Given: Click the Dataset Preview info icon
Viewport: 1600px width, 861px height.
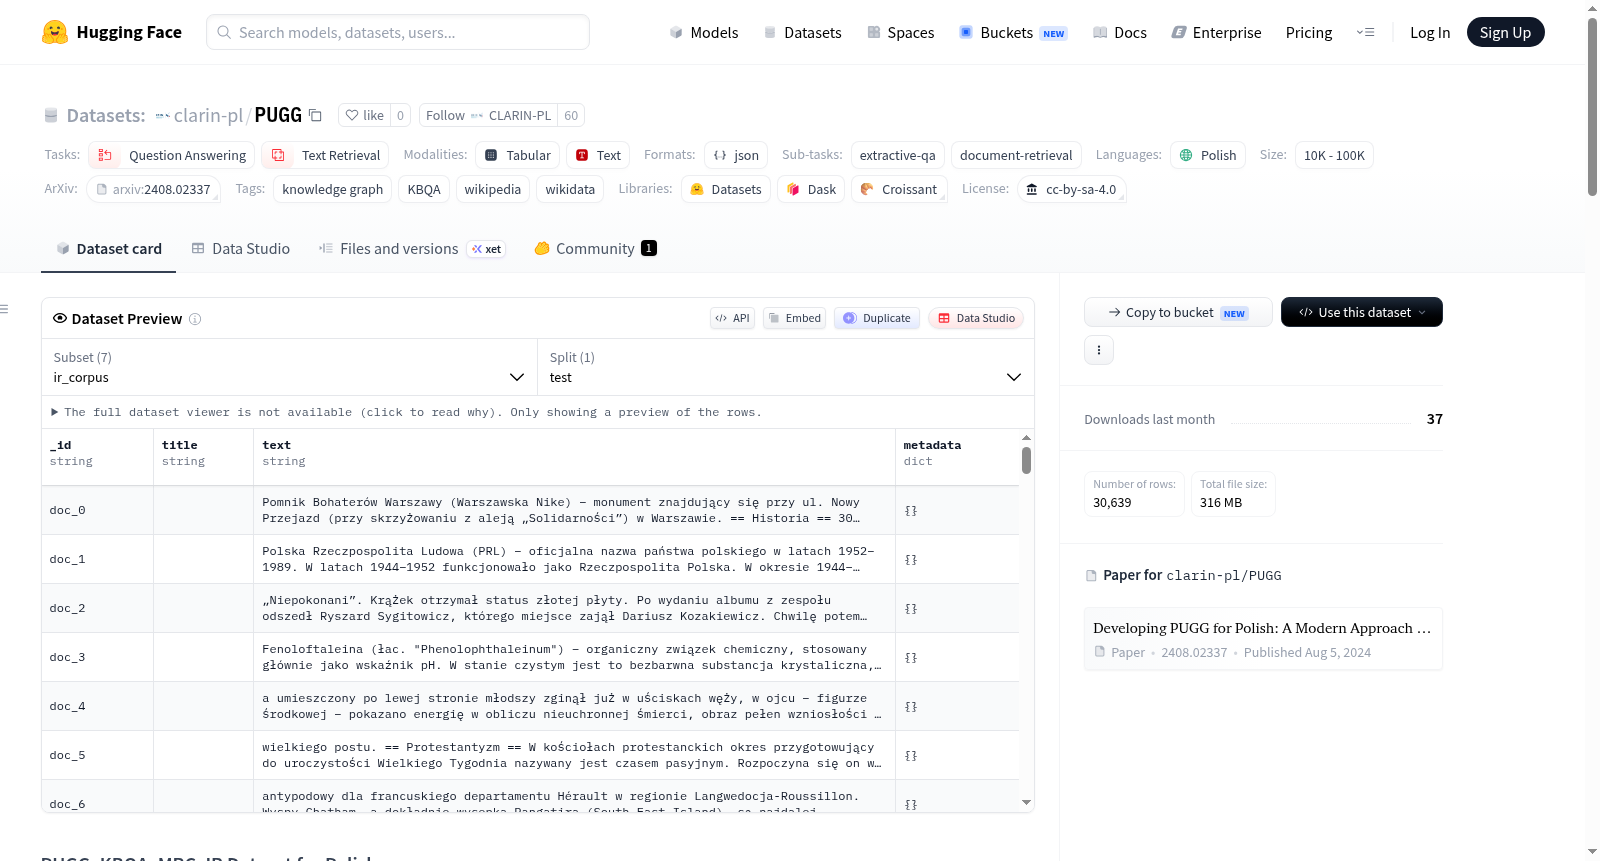Looking at the screenshot, I should [195, 319].
